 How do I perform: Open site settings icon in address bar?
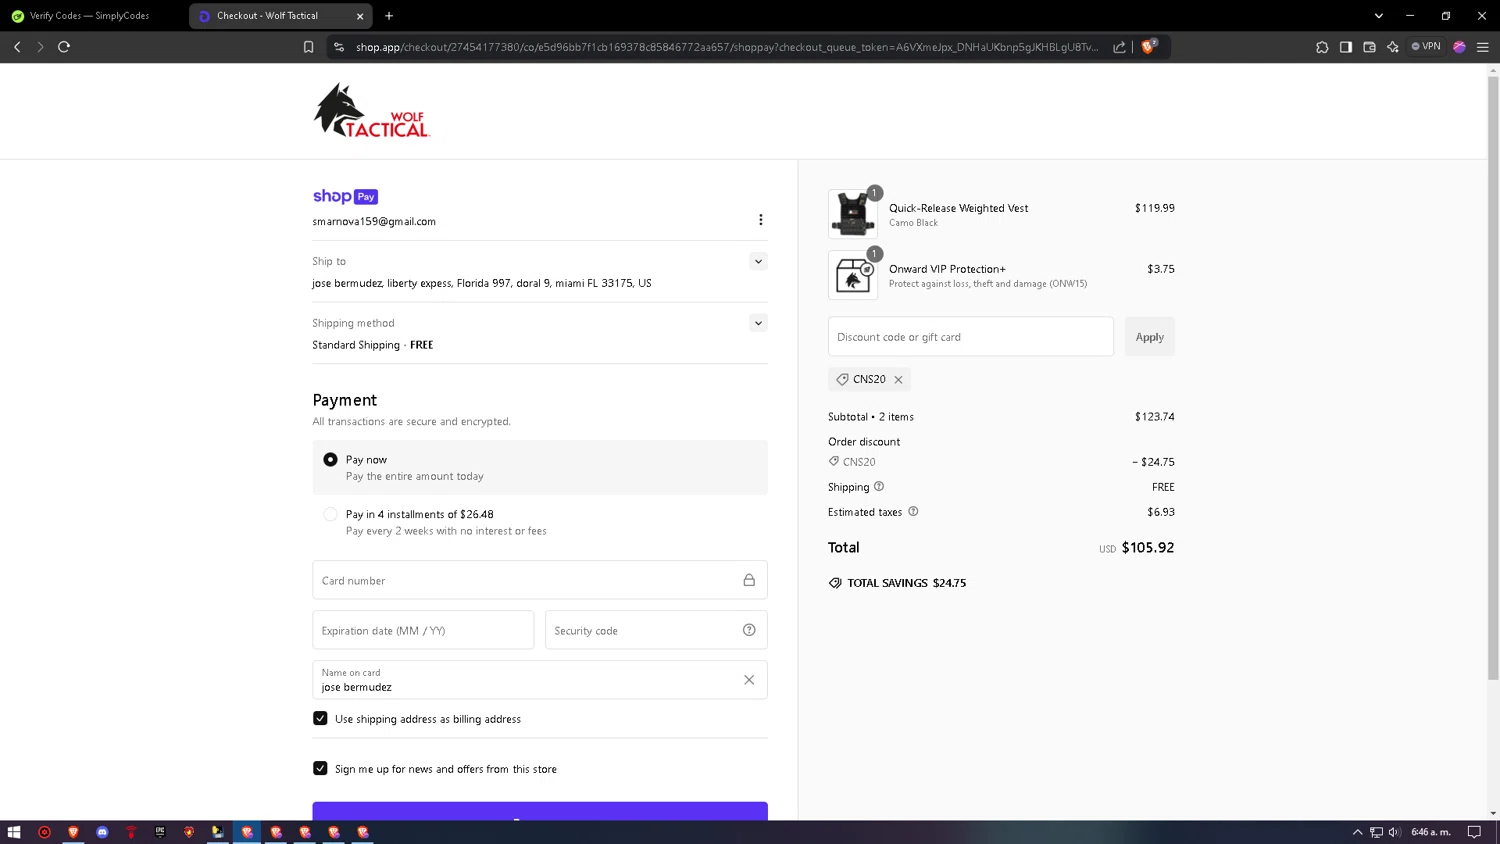pyautogui.click(x=339, y=47)
